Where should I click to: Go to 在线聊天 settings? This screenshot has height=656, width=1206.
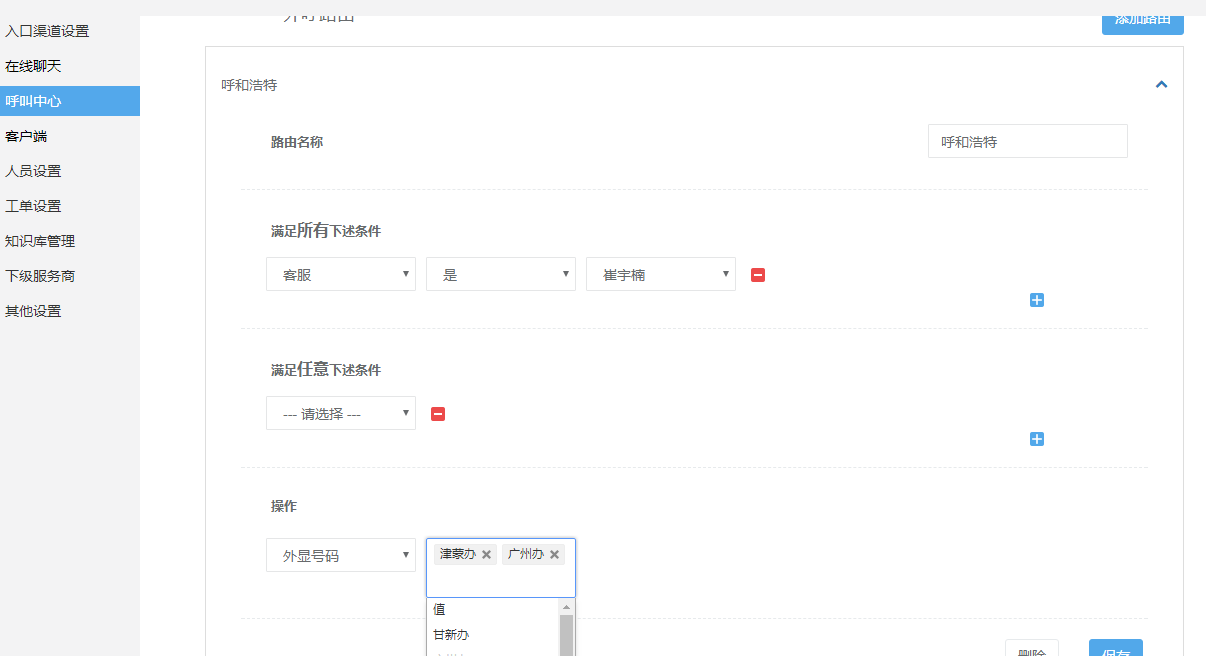click(x=33, y=66)
